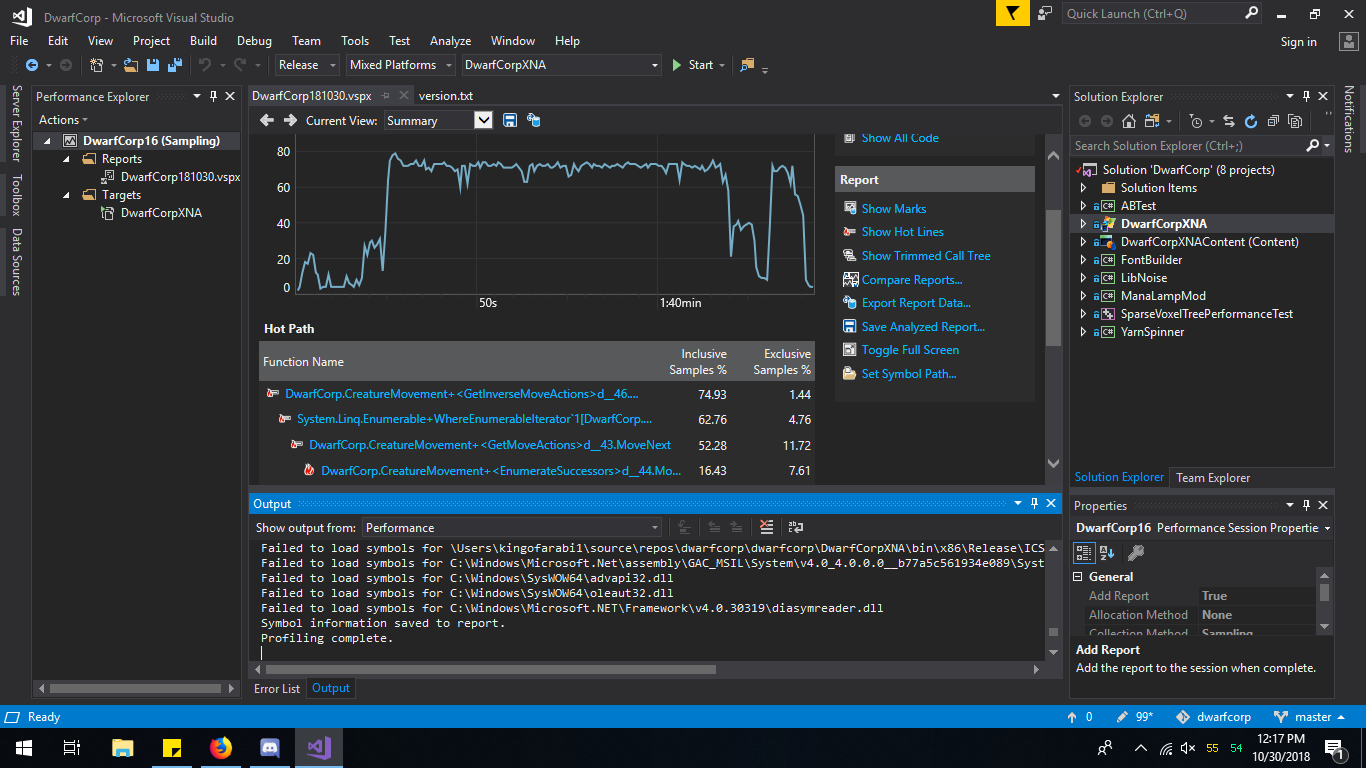Toggle auto-hide pin on Properties panel

coord(1306,505)
